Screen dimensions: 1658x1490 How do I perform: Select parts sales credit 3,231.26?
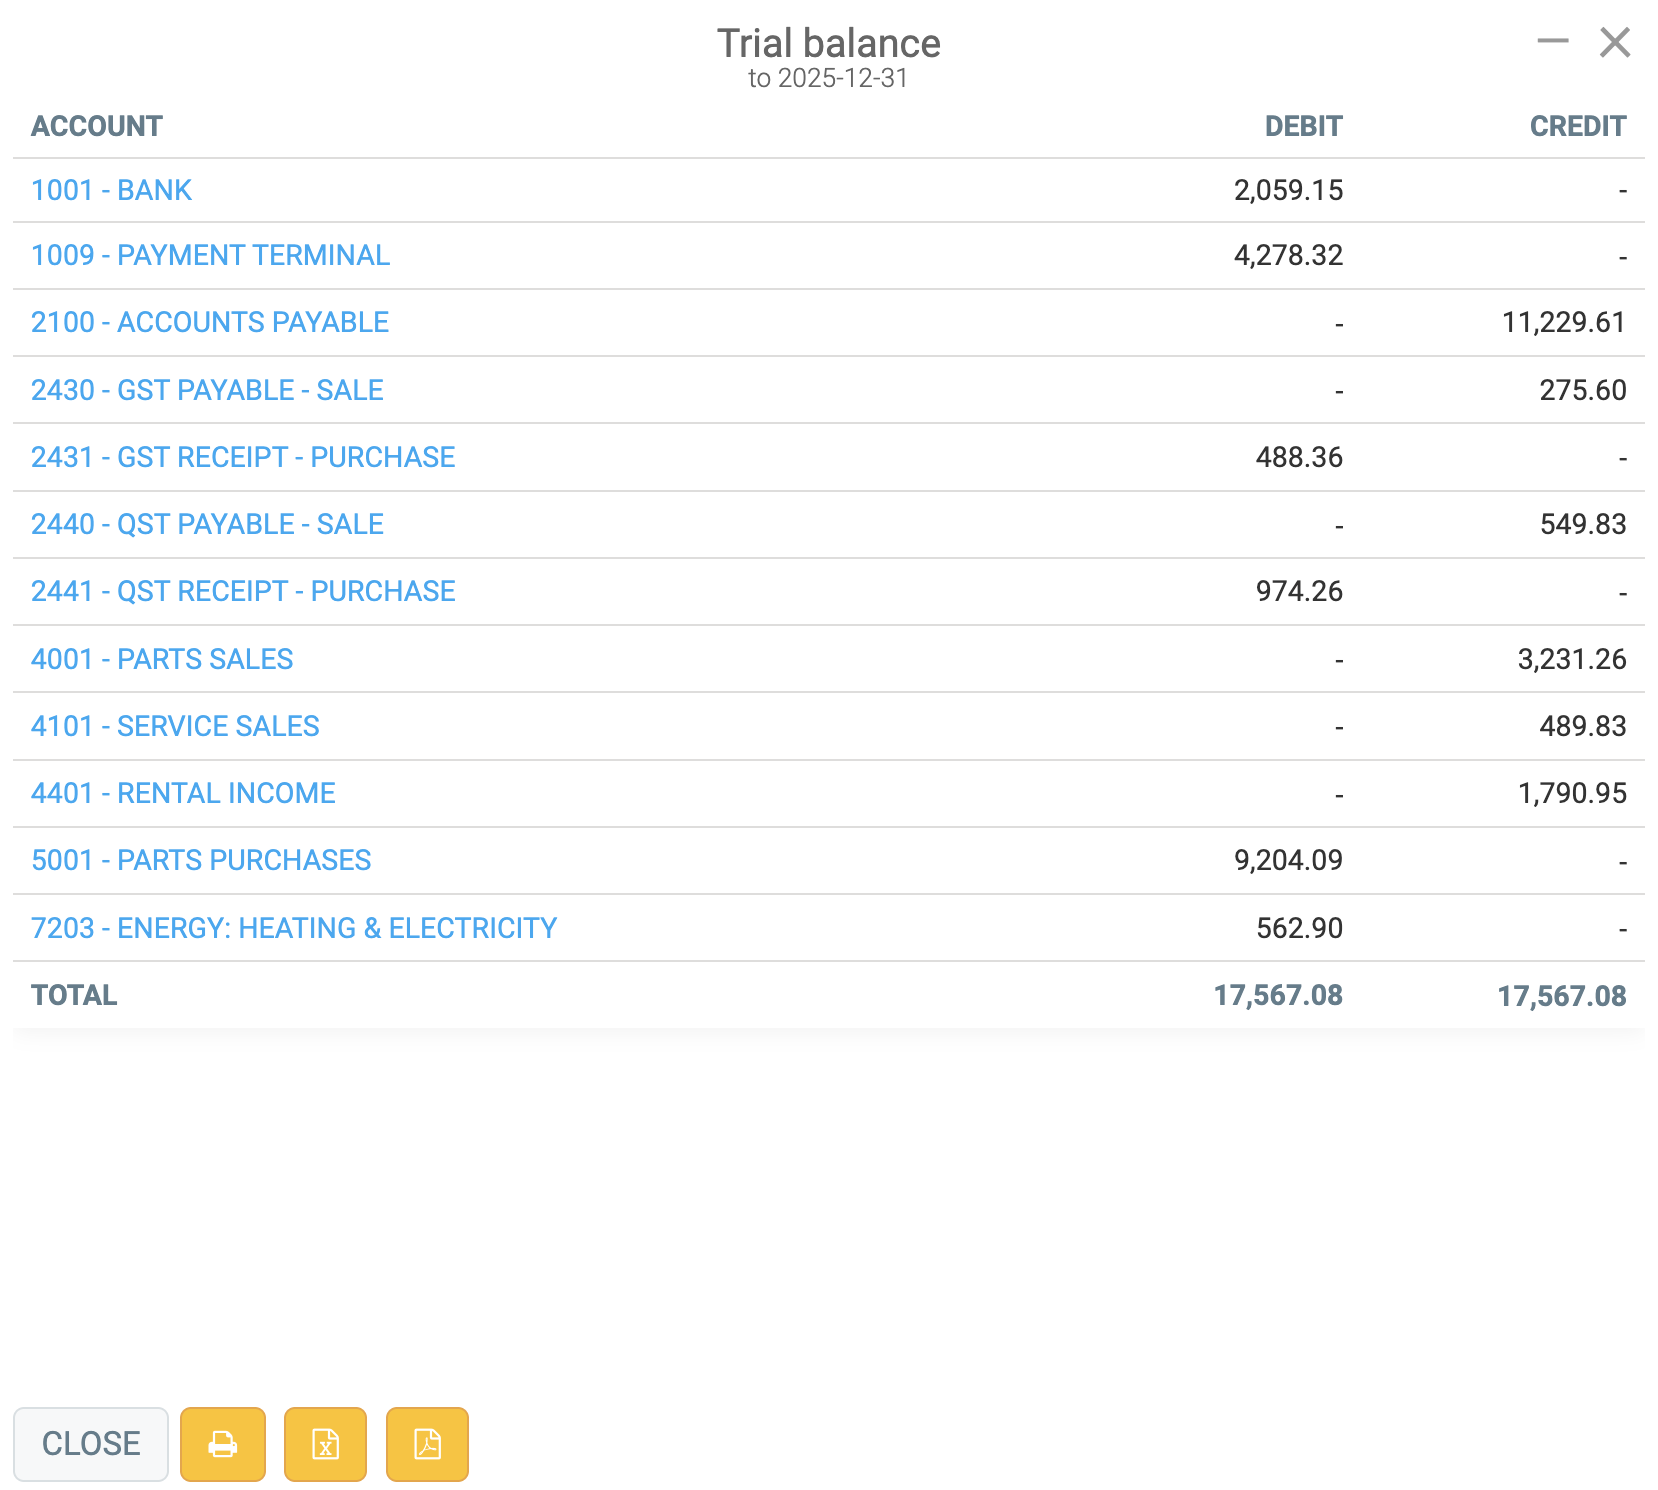[x=1572, y=659]
